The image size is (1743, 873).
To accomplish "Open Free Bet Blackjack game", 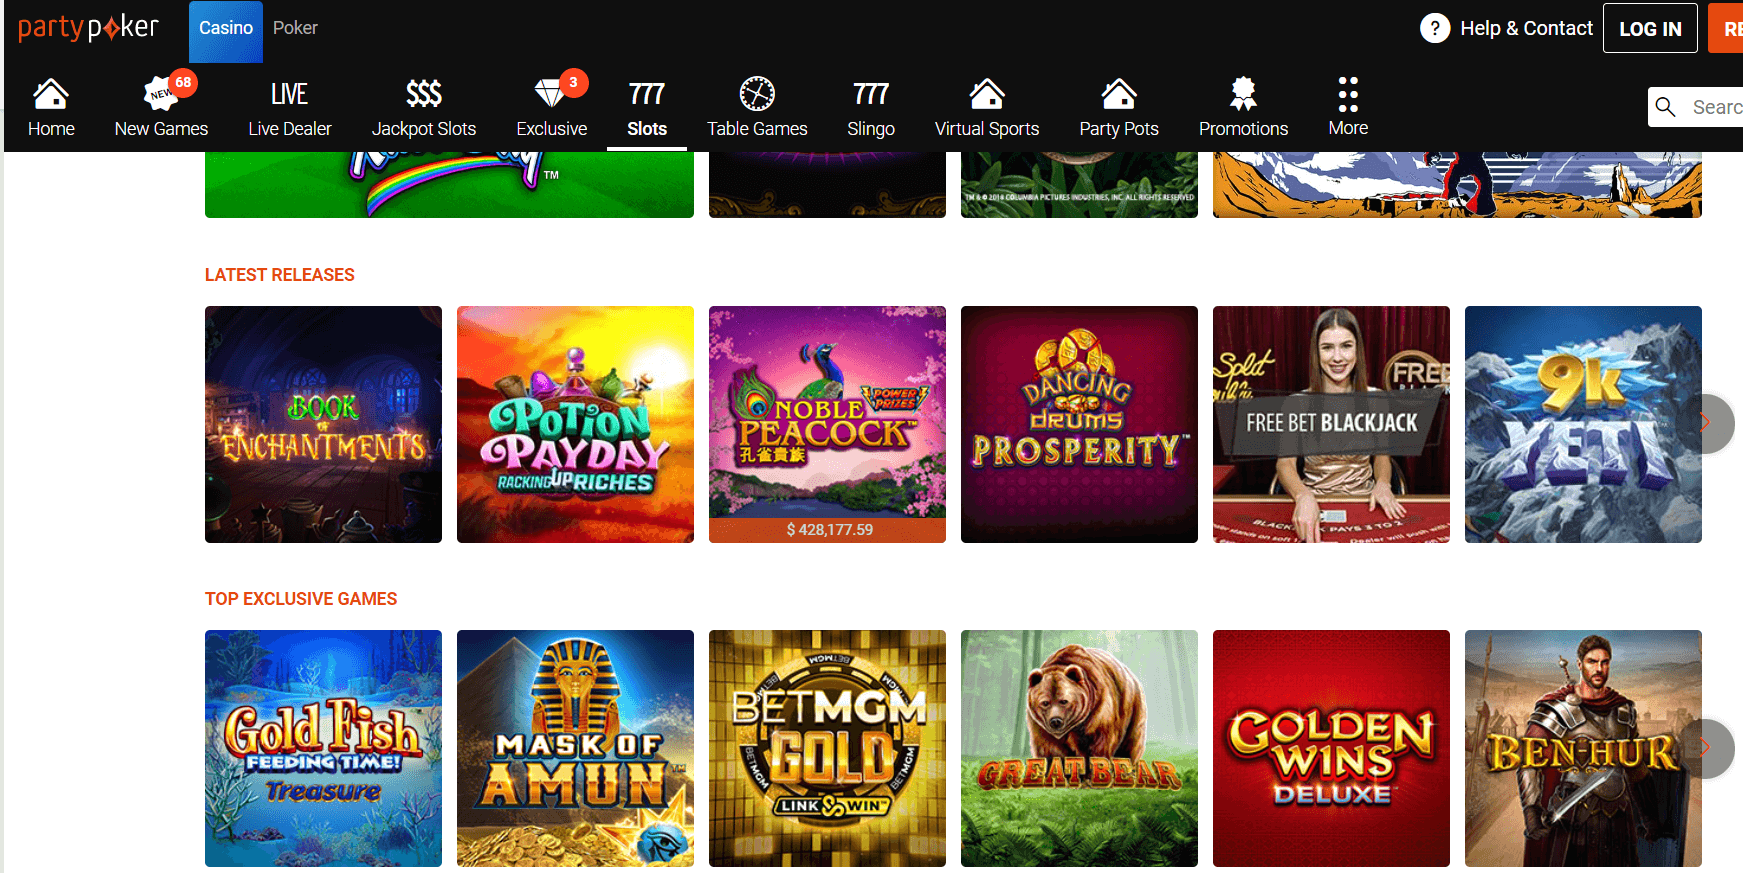I will coord(1331,424).
